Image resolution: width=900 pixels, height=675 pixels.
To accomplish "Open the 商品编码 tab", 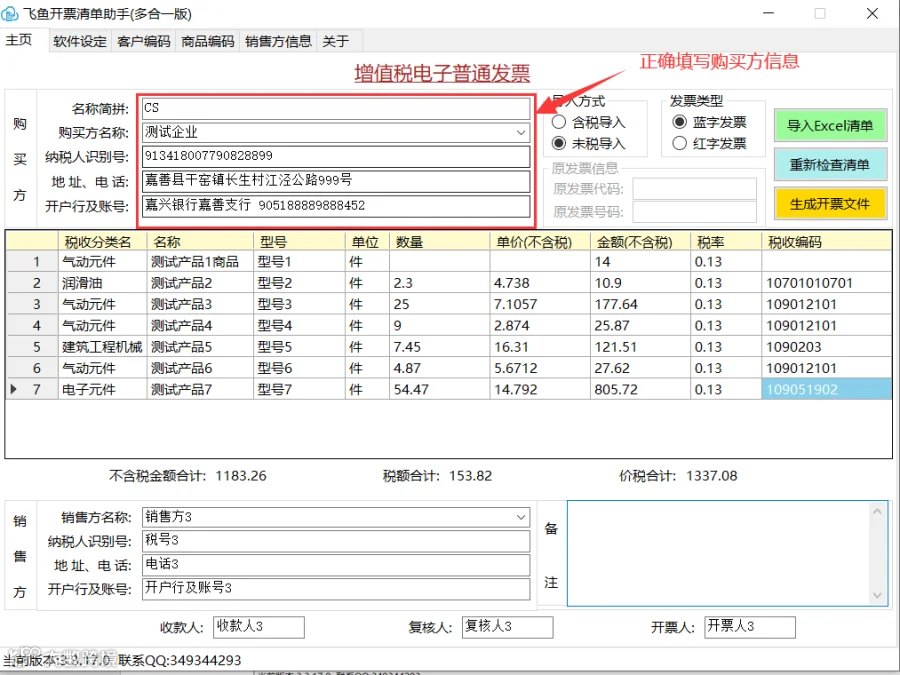I will pos(208,41).
